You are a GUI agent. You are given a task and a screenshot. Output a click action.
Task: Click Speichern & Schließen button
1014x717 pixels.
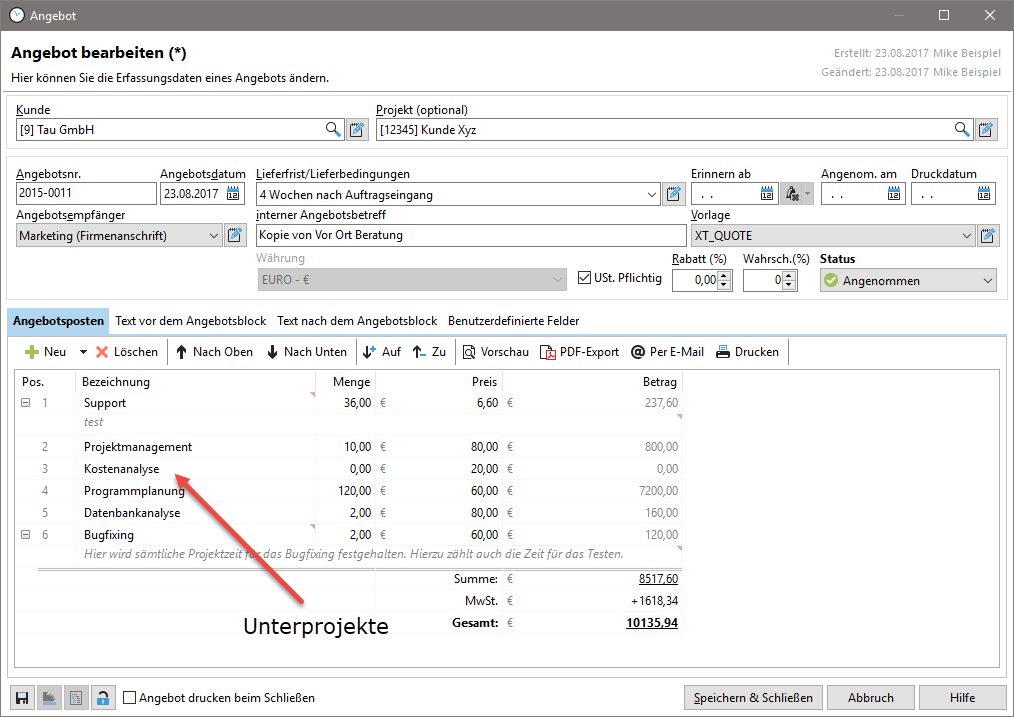753,698
